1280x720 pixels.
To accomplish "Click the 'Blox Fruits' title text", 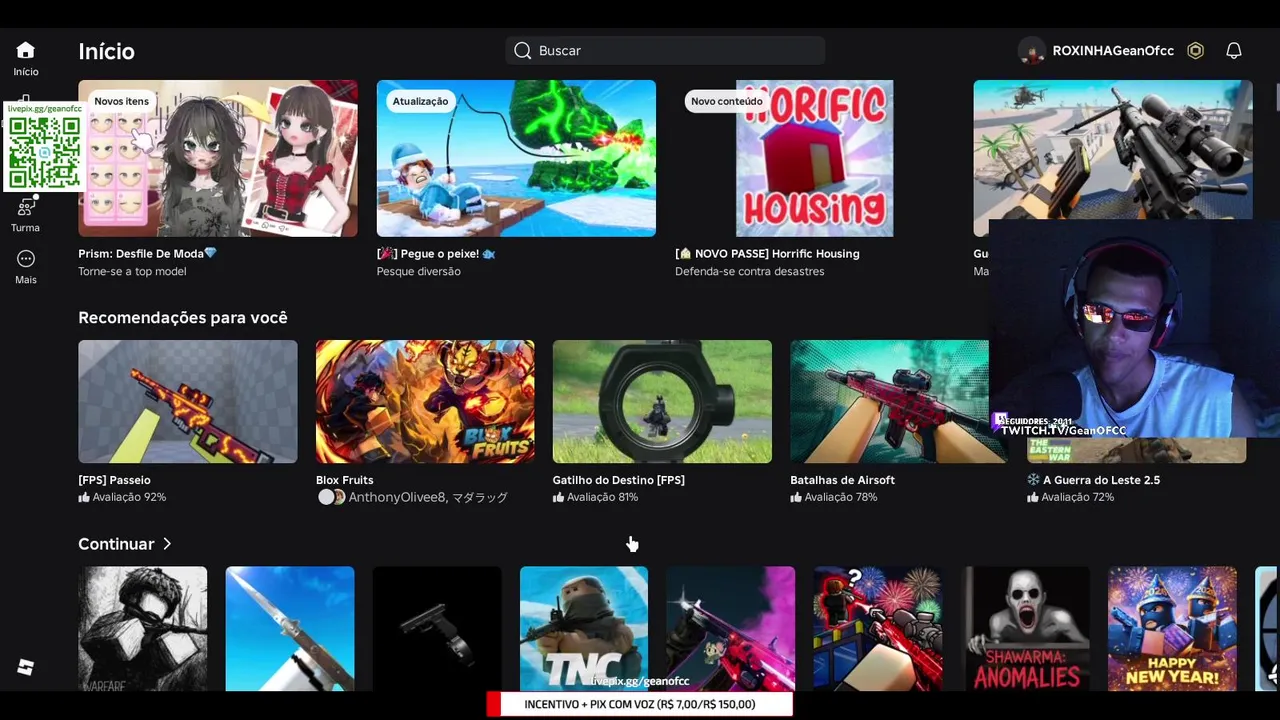I will (344, 480).
